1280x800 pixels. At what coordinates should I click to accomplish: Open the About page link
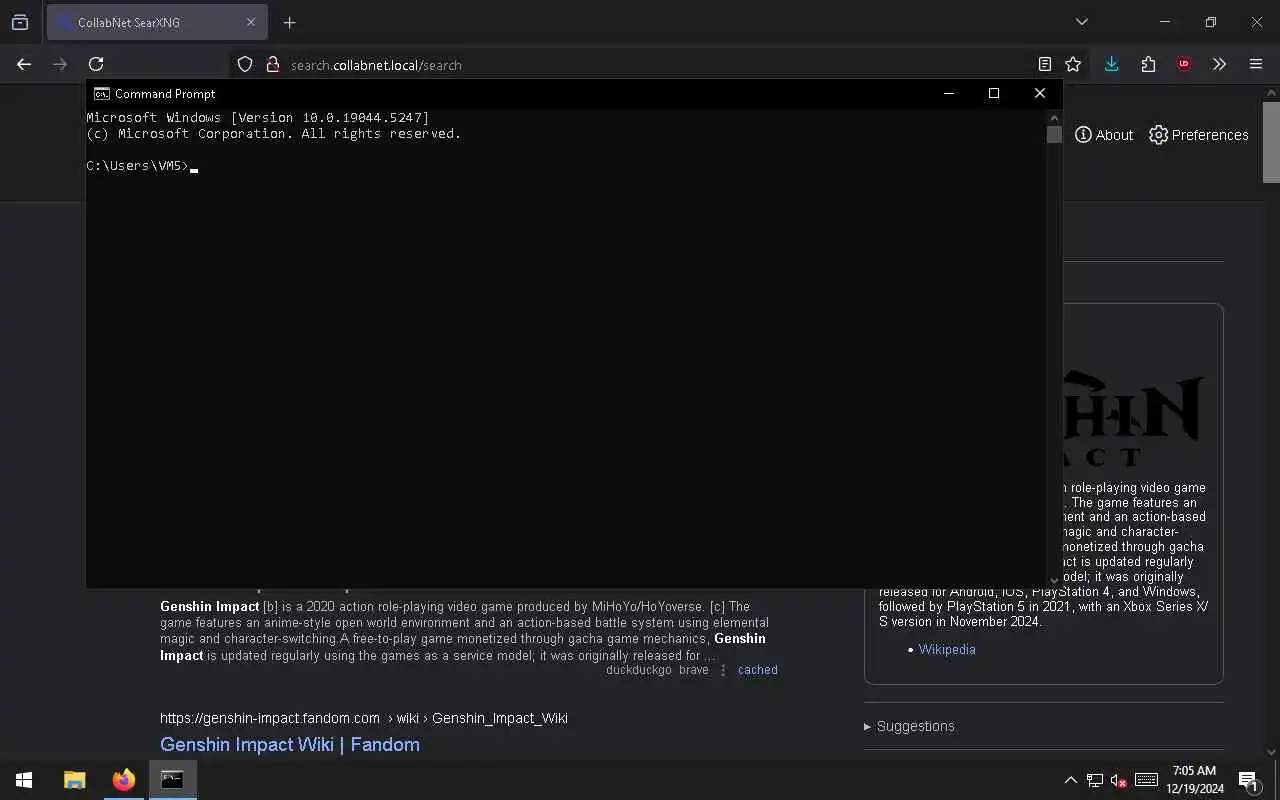tap(1104, 135)
